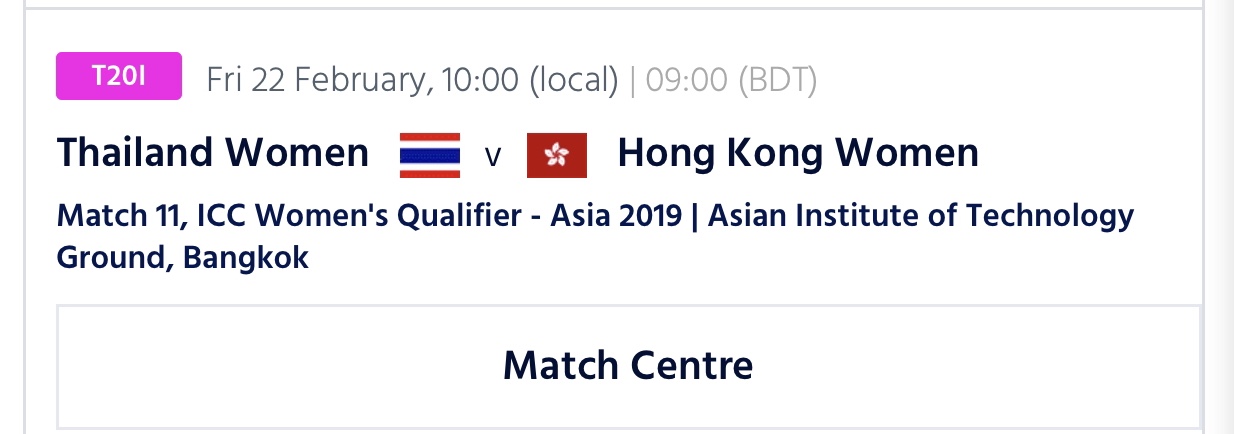
Task: Open the Hong Kong Women team name
Action: [x=798, y=153]
